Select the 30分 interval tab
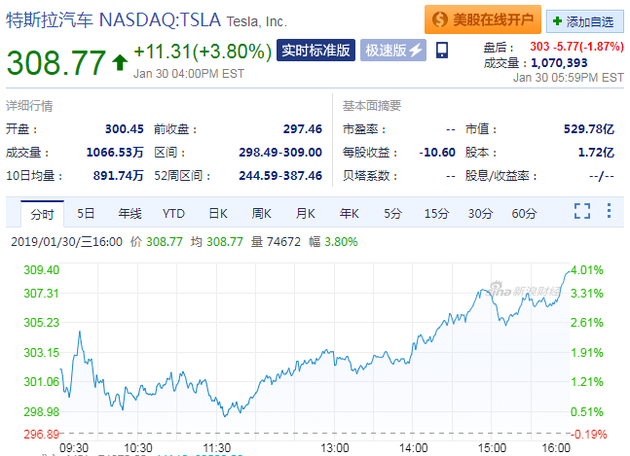This screenshot has height=456, width=630. (480, 213)
